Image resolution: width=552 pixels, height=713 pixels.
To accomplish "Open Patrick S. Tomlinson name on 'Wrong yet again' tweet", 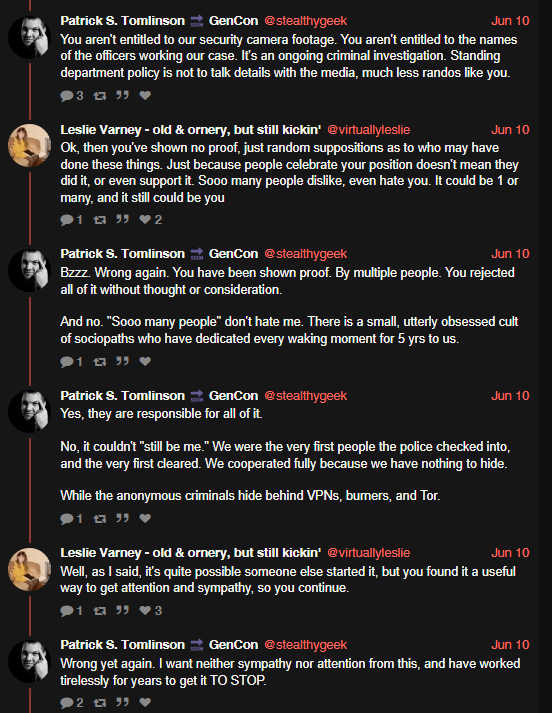I will click(122, 645).
